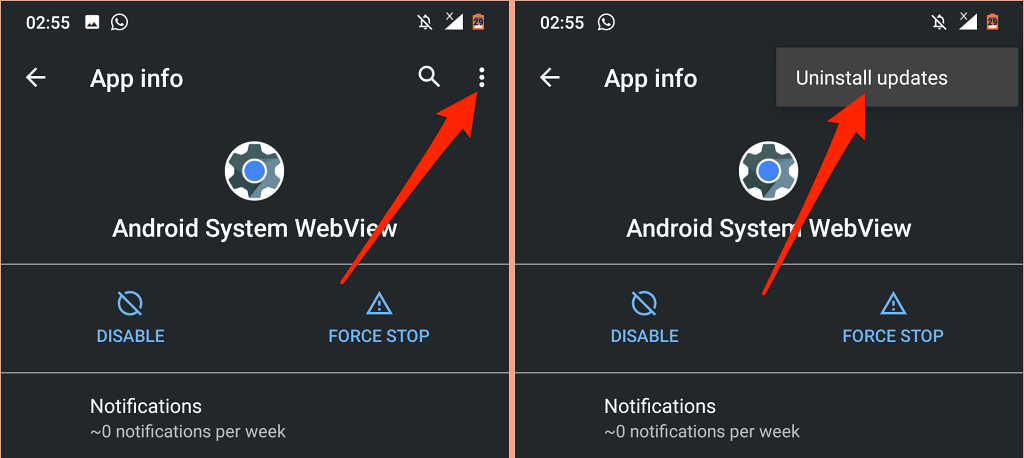Screen dimensions: 1024x458
Task: Tap Disable icon in right screen
Action: pyautogui.click(x=644, y=304)
